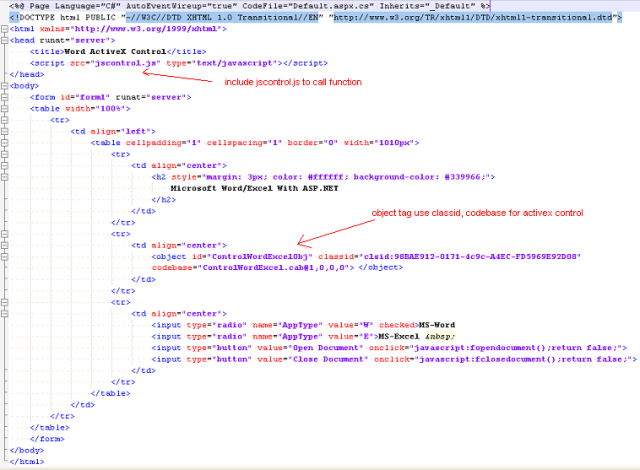Click the type value "text/javascript"
Screen dimensions: 640x470
pos(234,63)
